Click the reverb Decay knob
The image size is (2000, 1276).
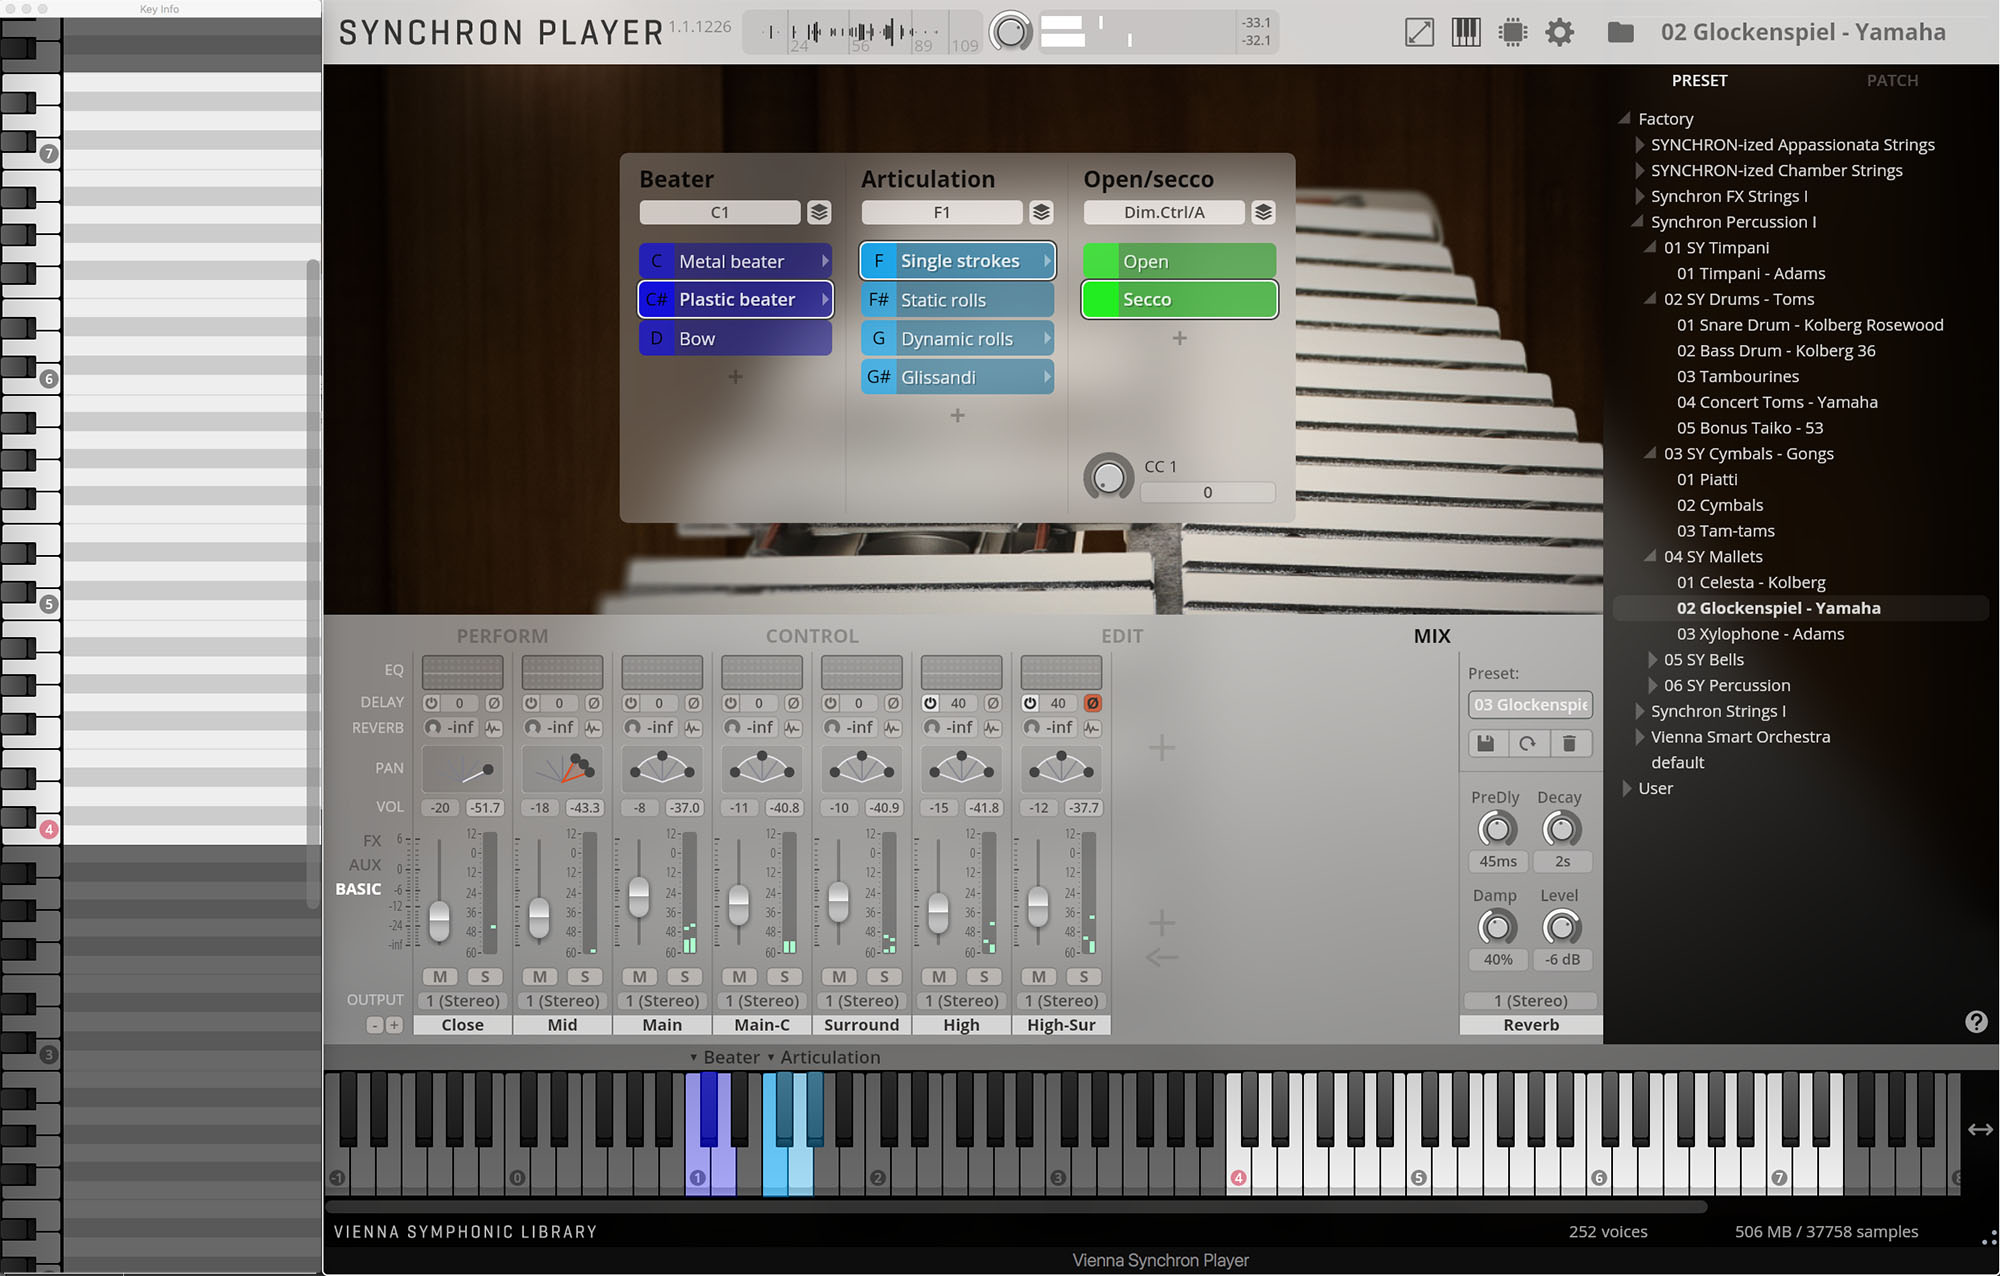click(x=1561, y=829)
